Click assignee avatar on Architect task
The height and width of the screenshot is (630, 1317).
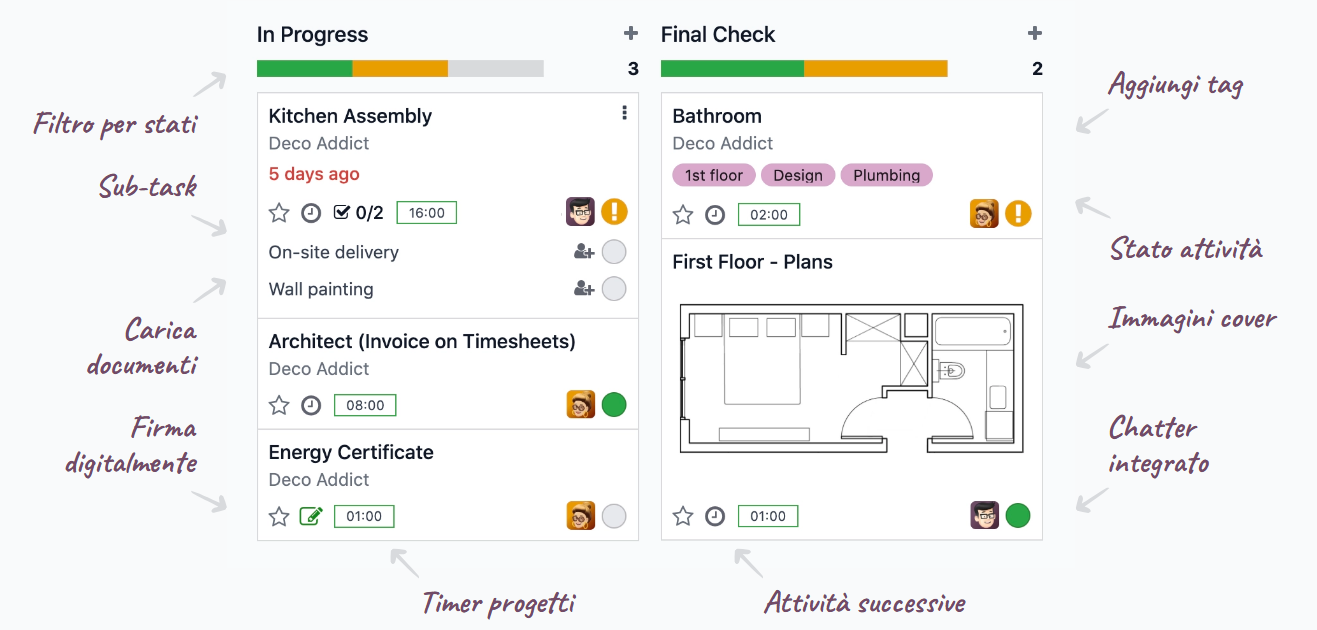pos(581,405)
